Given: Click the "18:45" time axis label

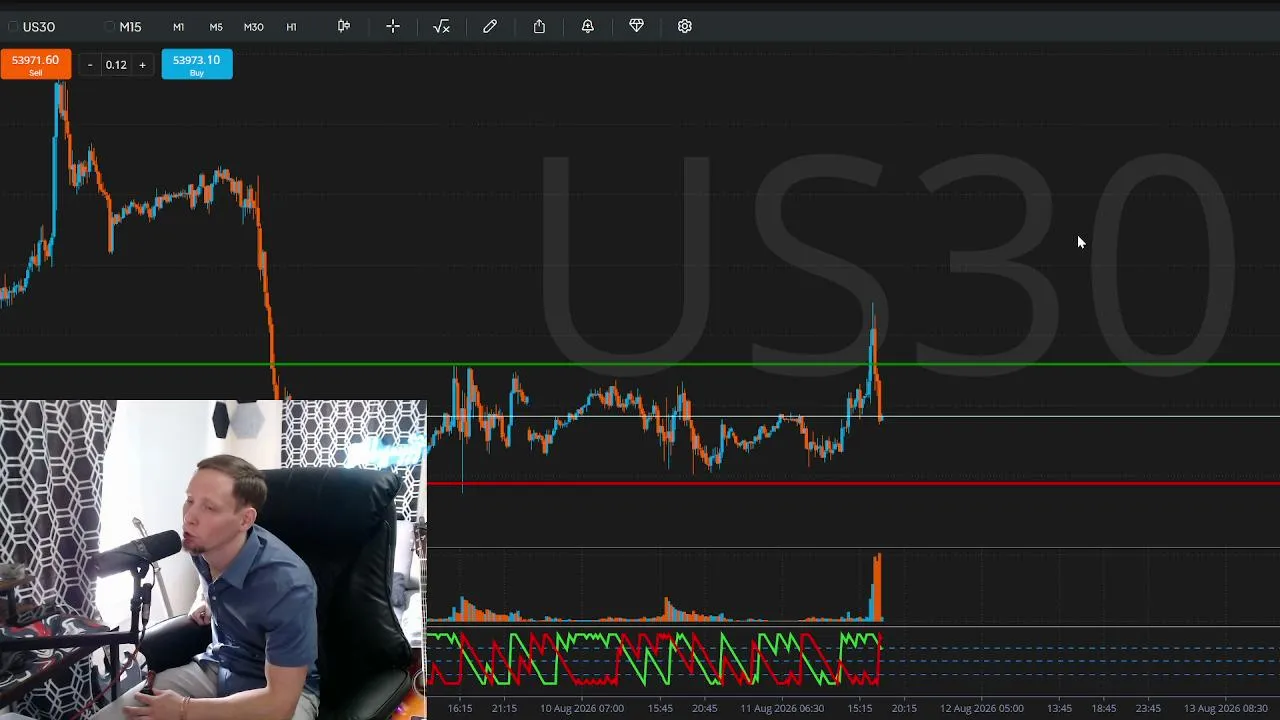Looking at the screenshot, I should point(1104,708).
